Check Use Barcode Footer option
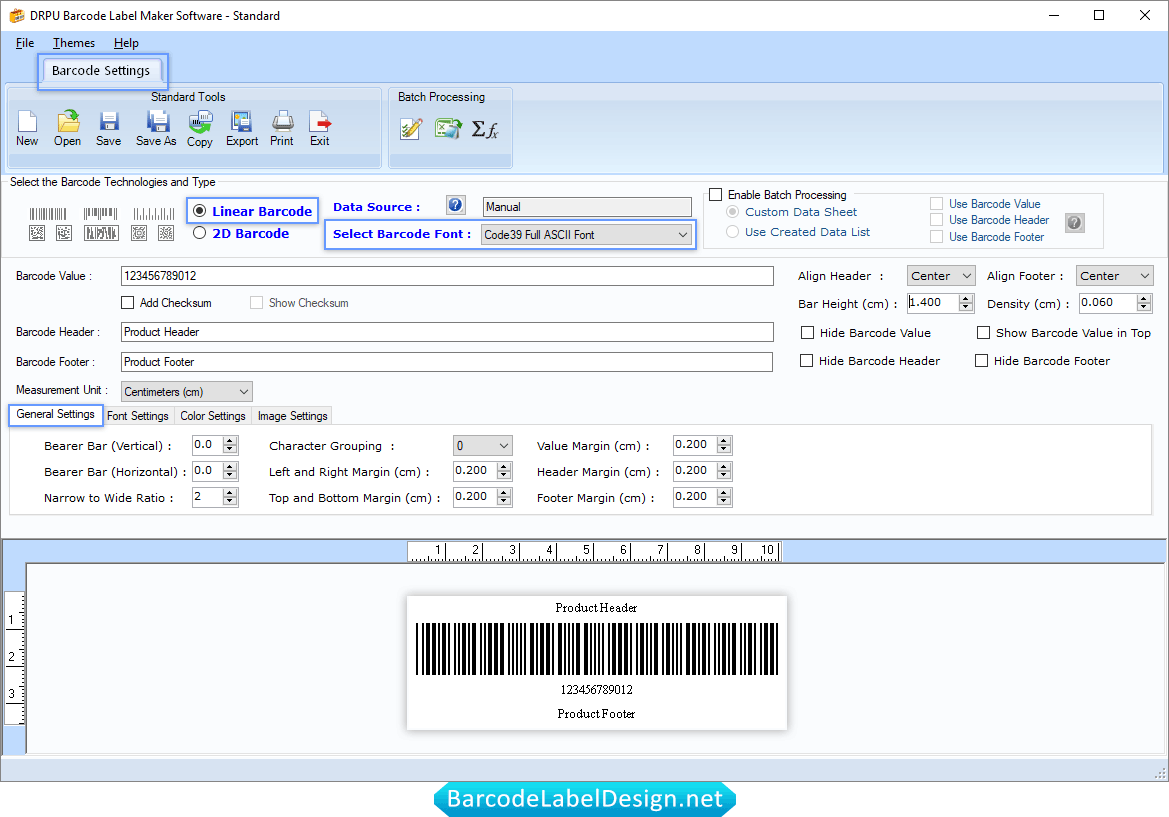The width and height of the screenshot is (1169, 817). [x=936, y=236]
